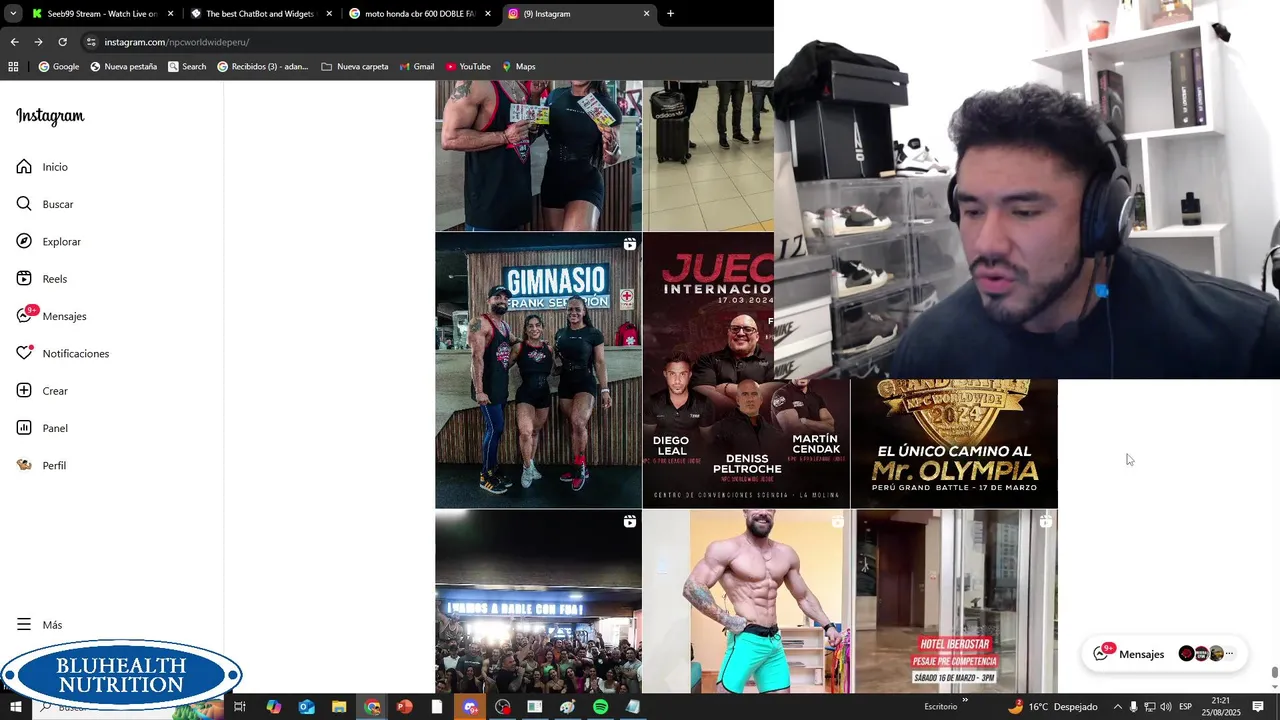Open Perfil from the sidebar
1280x720 pixels.
pyautogui.click(x=41, y=466)
